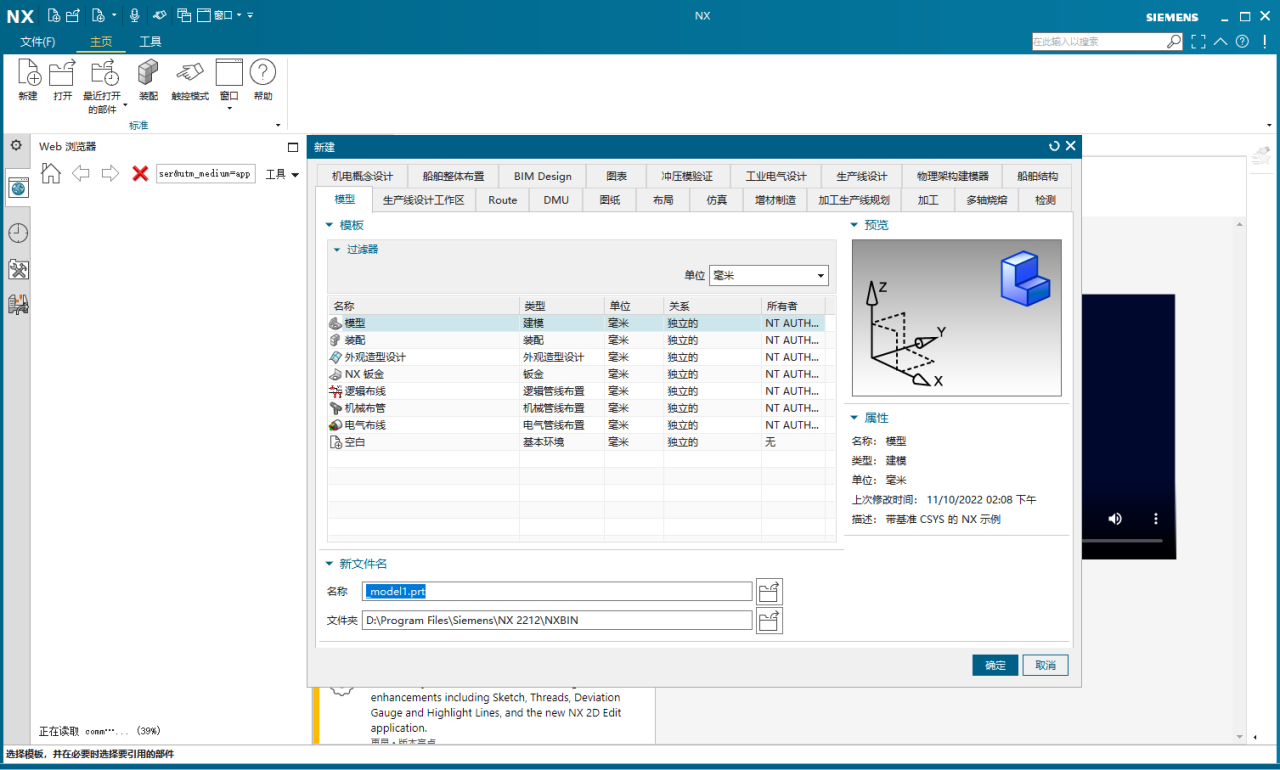Toggle 触控模式 in the ribbon
Image resolution: width=1280 pixels, height=770 pixels.
click(189, 80)
